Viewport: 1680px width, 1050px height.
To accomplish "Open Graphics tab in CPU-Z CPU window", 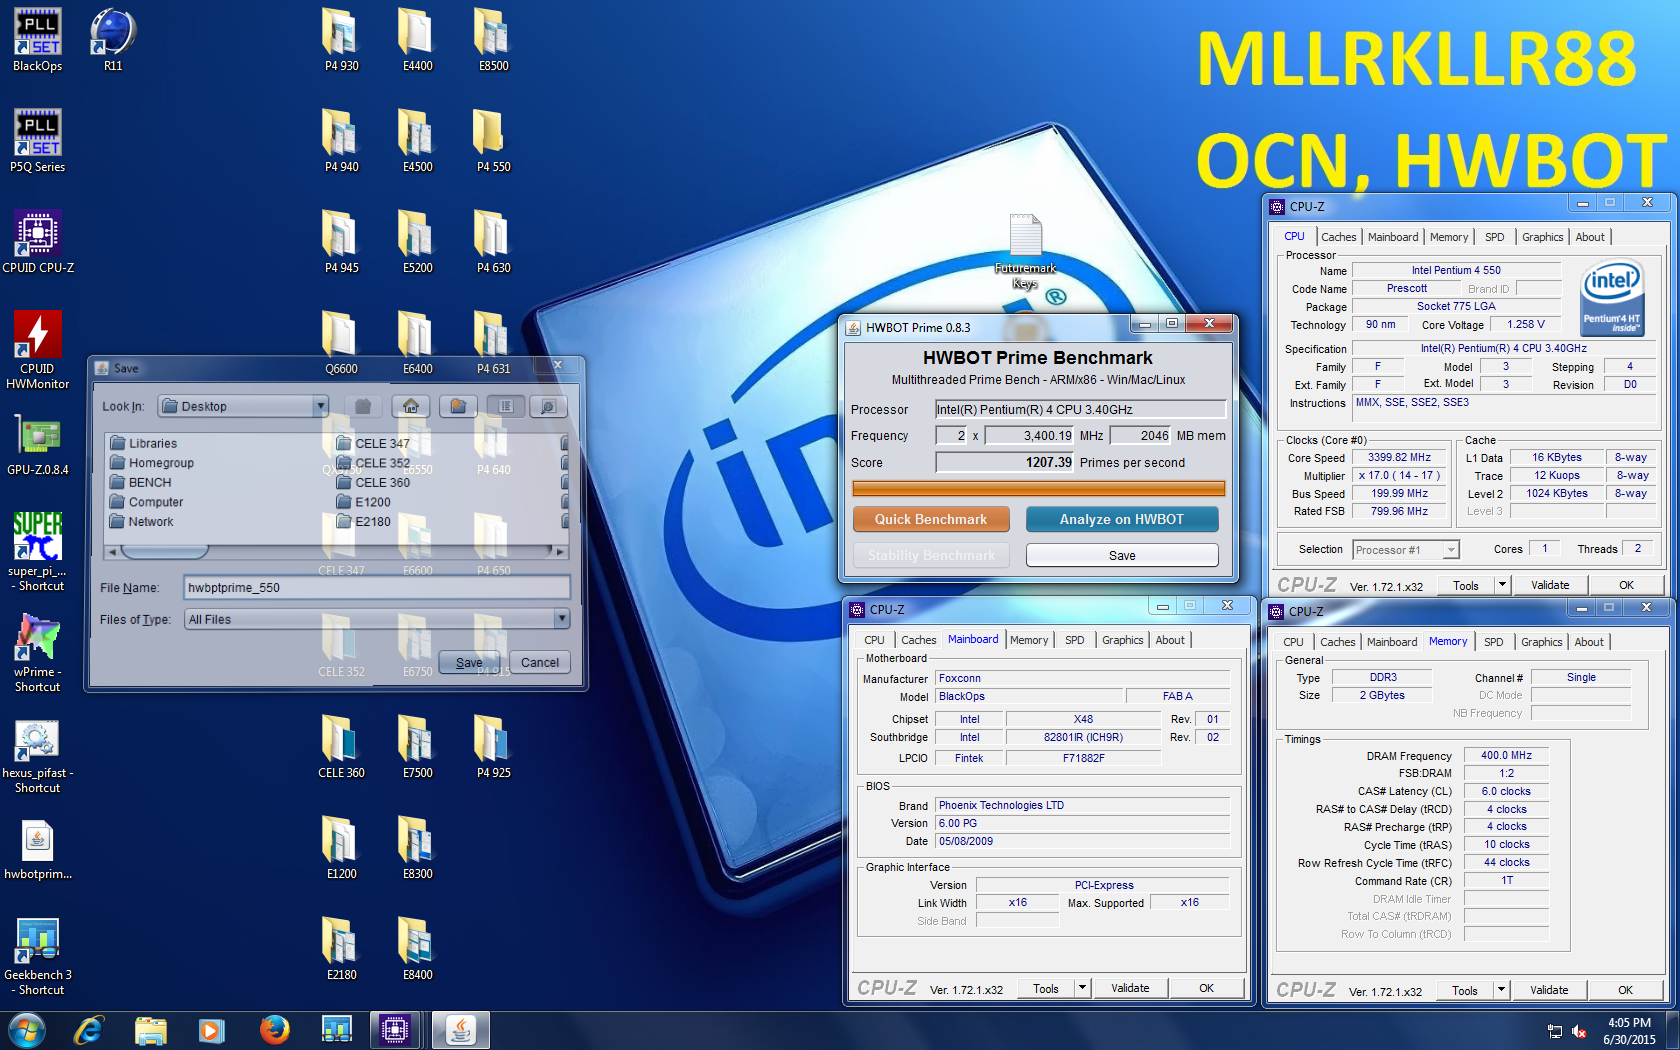I will (1542, 237).
